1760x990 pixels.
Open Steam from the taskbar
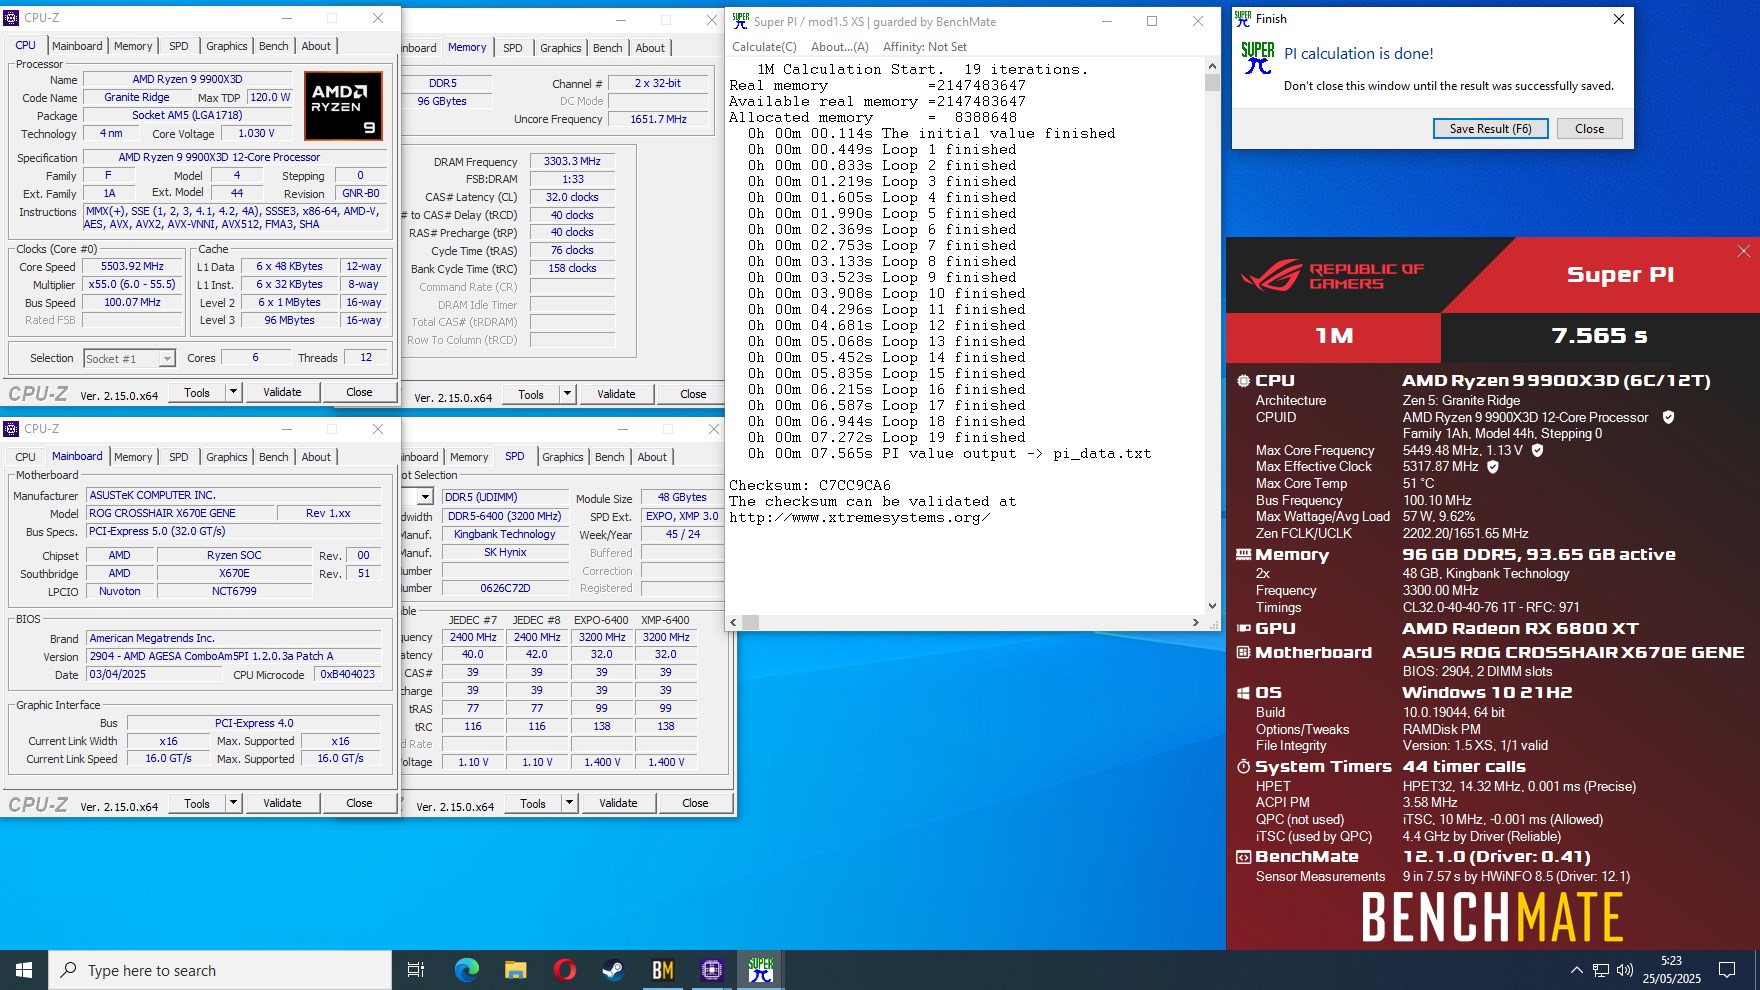pos(613,970)
